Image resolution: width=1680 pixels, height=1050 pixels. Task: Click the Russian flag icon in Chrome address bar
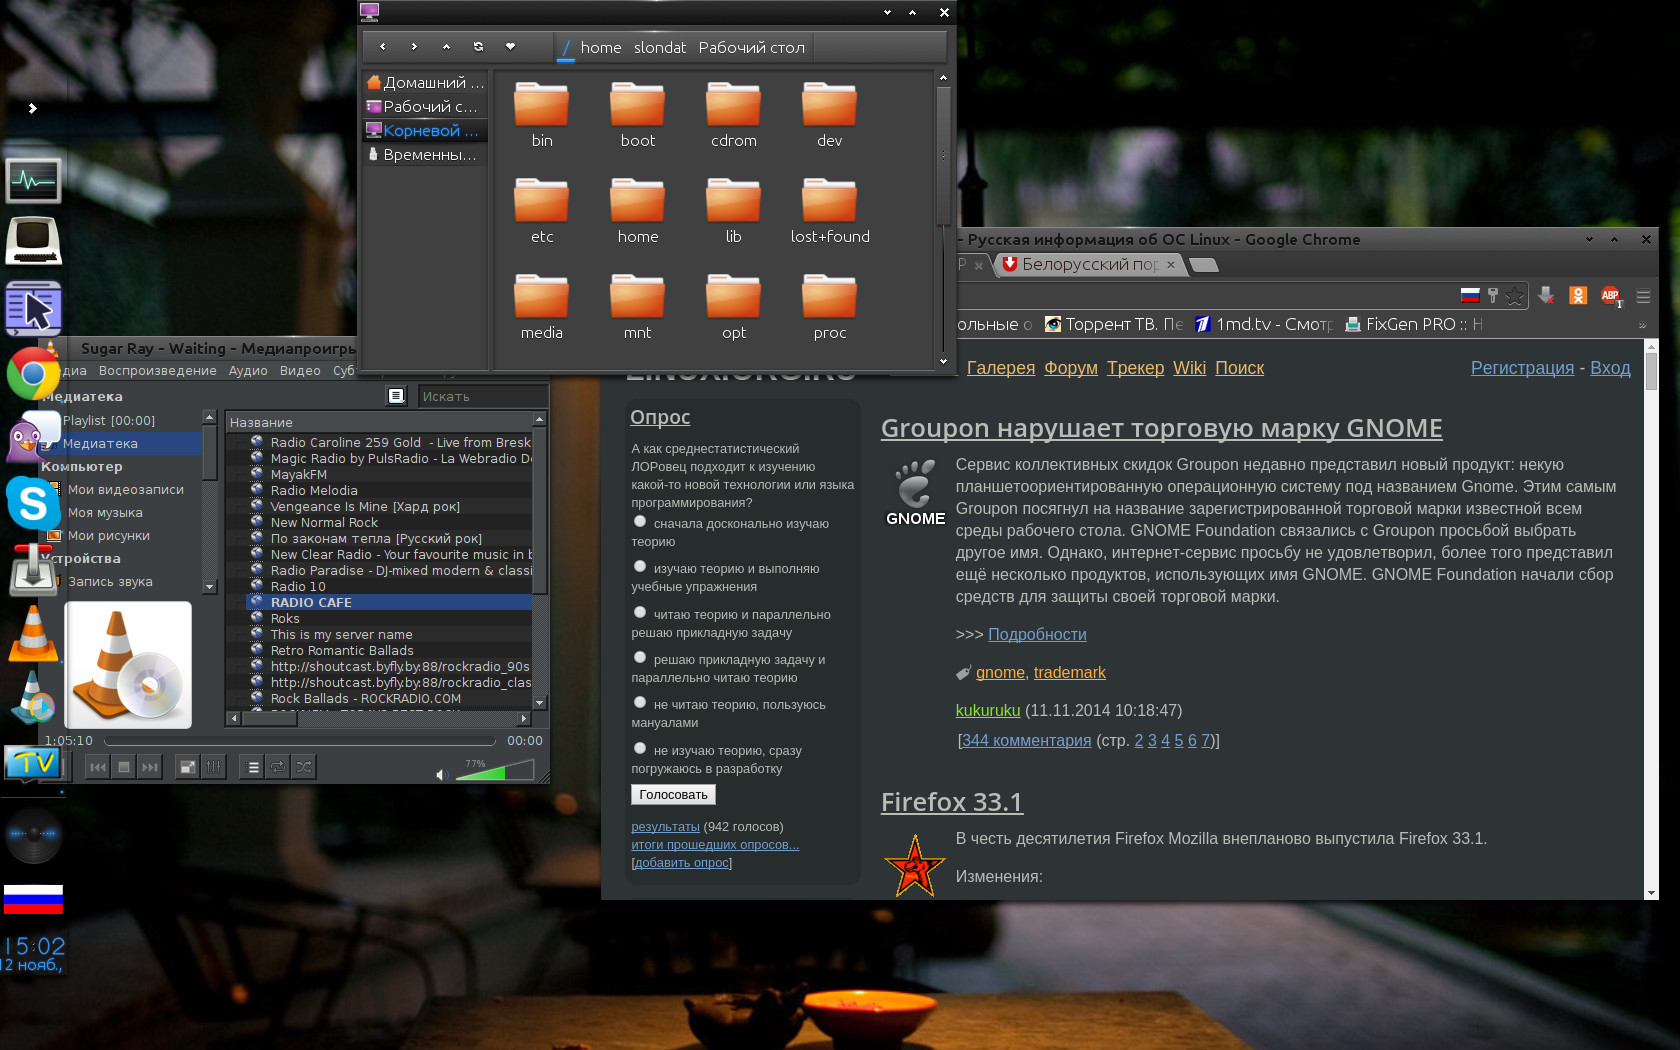pos(1470,295)
